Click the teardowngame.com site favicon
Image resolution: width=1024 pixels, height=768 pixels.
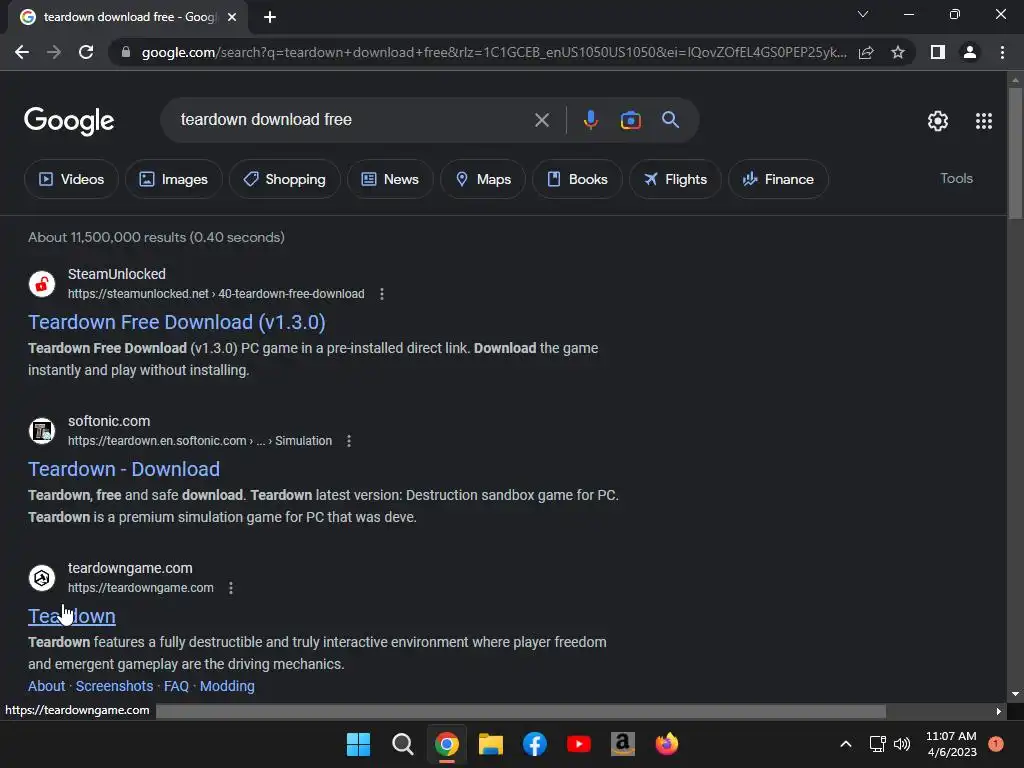[42, 578]
